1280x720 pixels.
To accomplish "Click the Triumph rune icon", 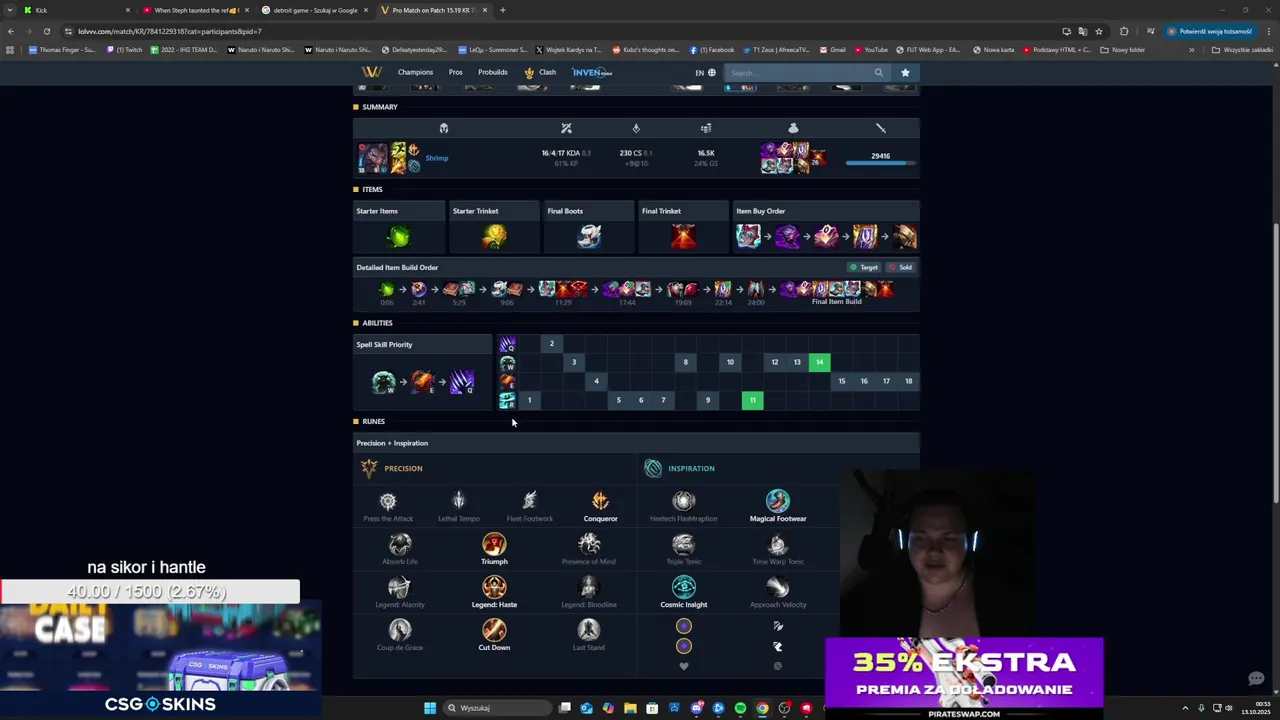I will pos(494,544).
